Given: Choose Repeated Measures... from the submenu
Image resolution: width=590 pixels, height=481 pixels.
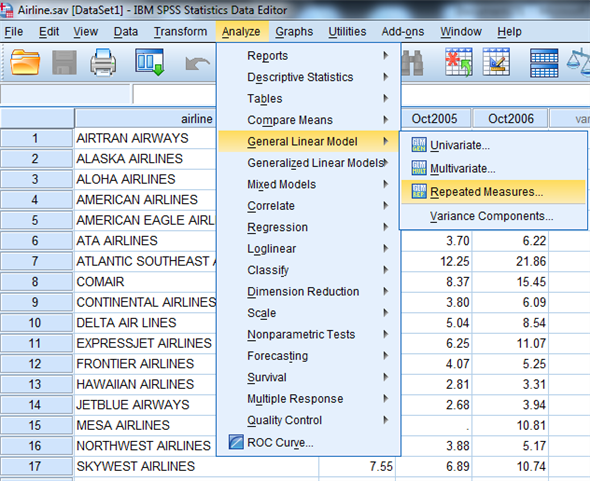Looking at the screenshot, I should pyautogui.click(x=493, y=192).
